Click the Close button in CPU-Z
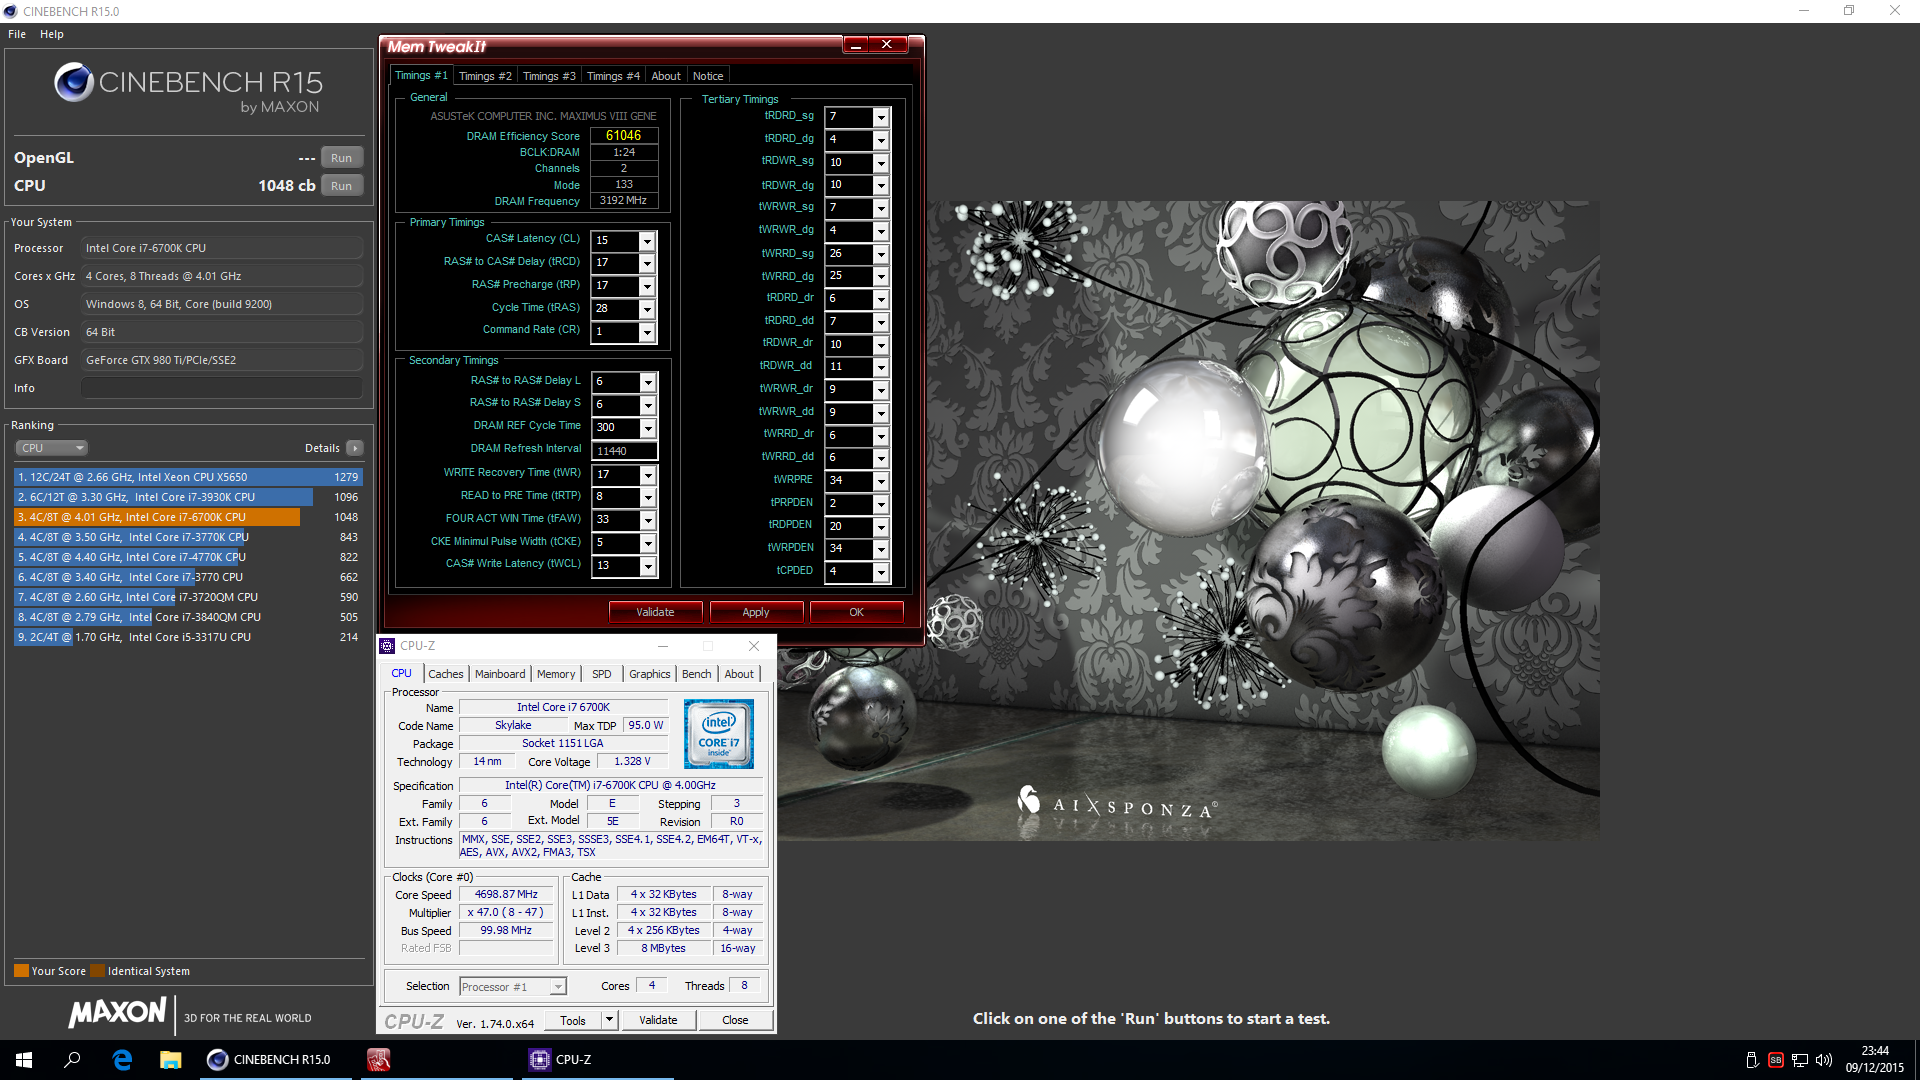The height and width of the screenshot is (1080, 1920). pyautogui.click(x=735, y=1020)
